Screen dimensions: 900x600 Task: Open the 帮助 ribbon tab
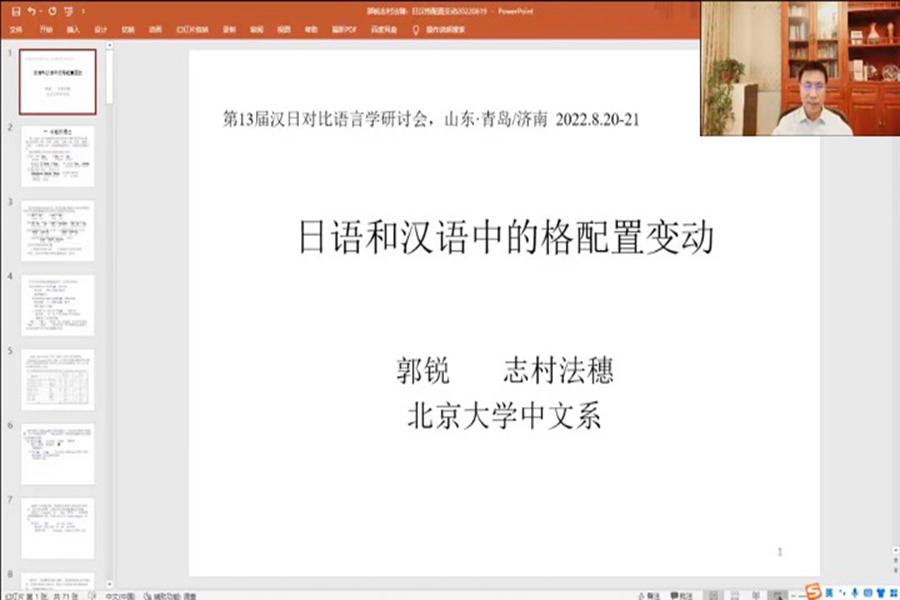(x=311, y=29)
